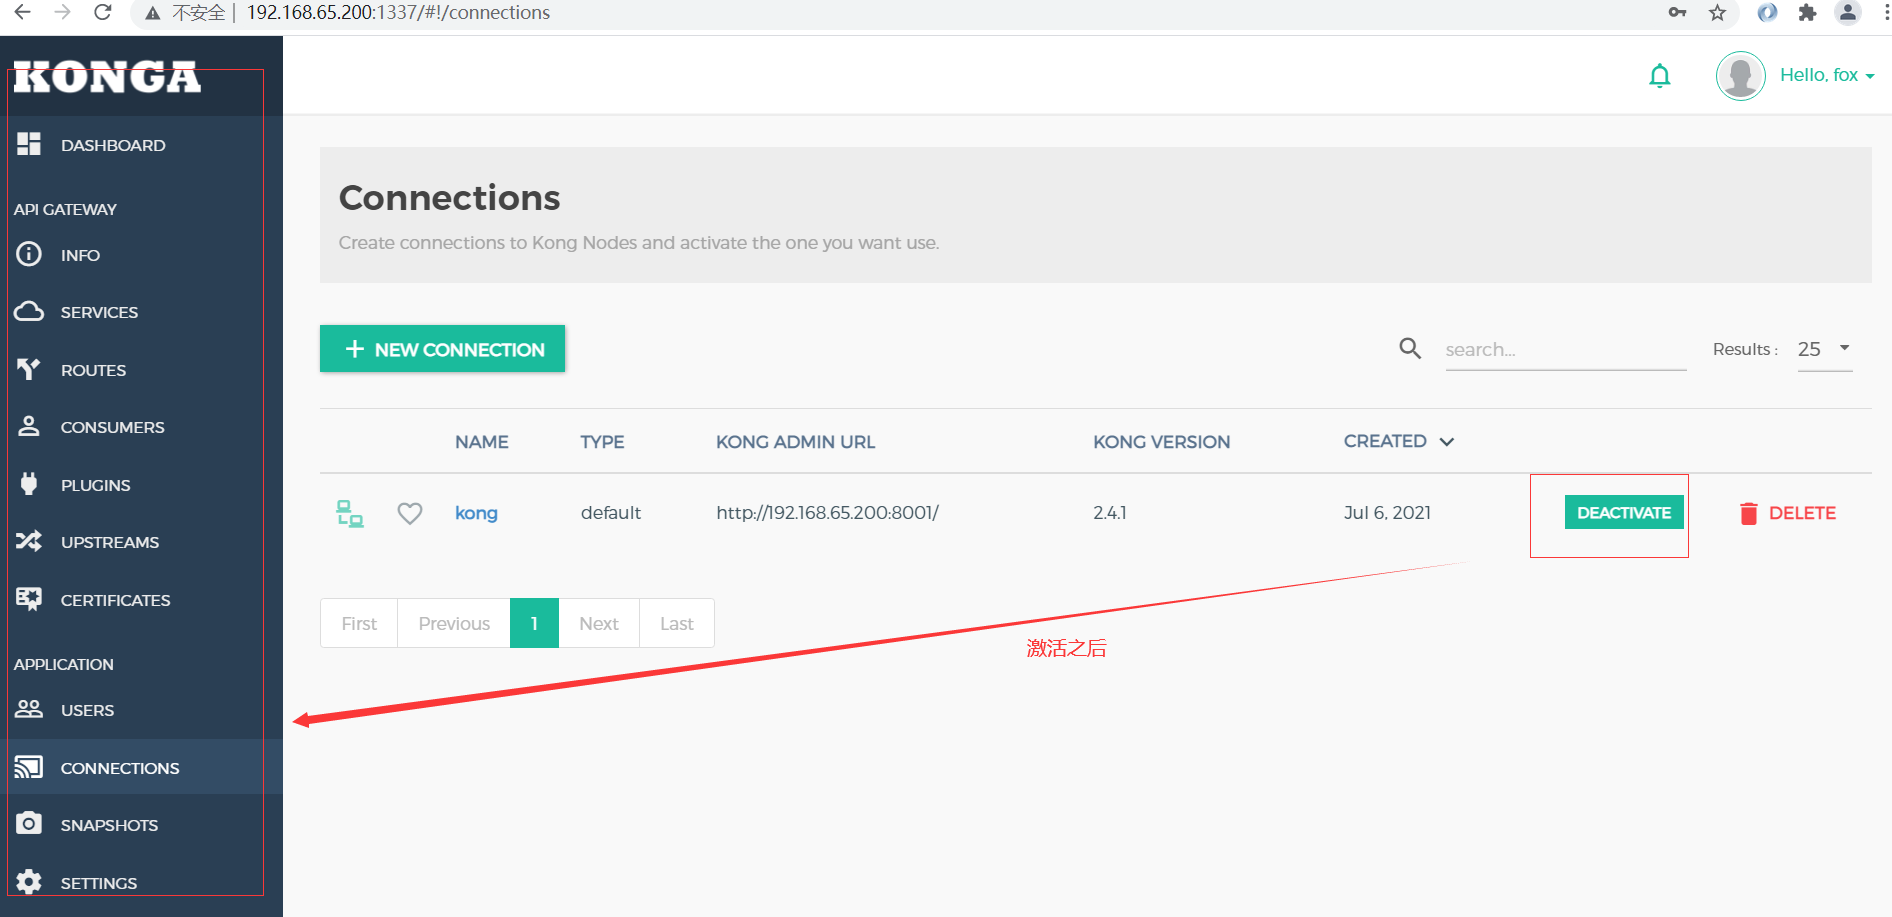This screenshot has height=917, width=1892.
Task: Click the Certificates badge icon
Action: click(29, 599)
